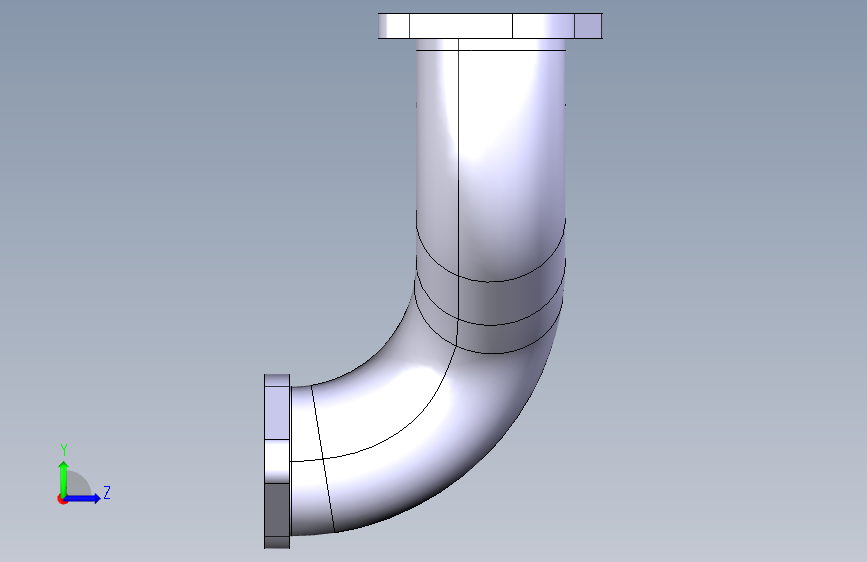This screenshot has width=867, height=562.
Task: Select the left flange of the elbow model
Action: [x=277, y=461]
